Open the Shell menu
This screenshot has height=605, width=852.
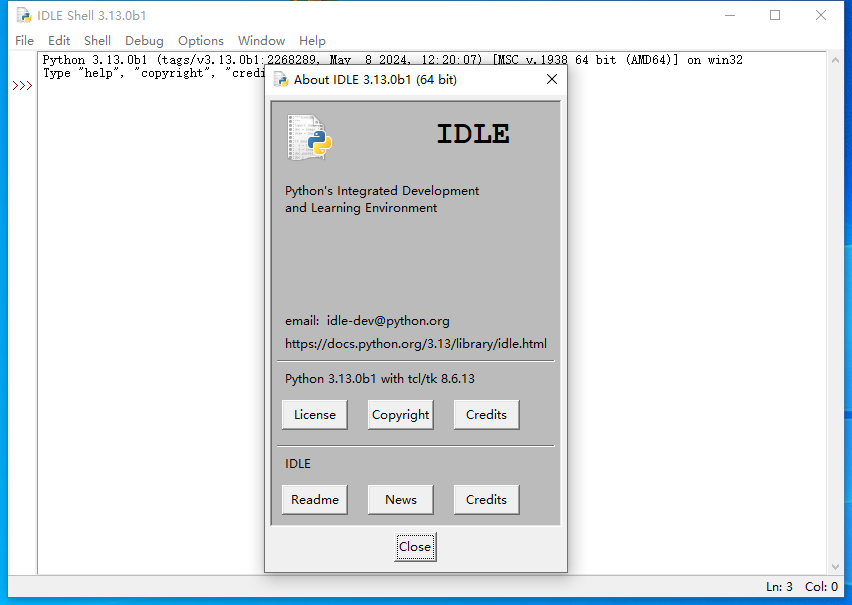point(97,41)
